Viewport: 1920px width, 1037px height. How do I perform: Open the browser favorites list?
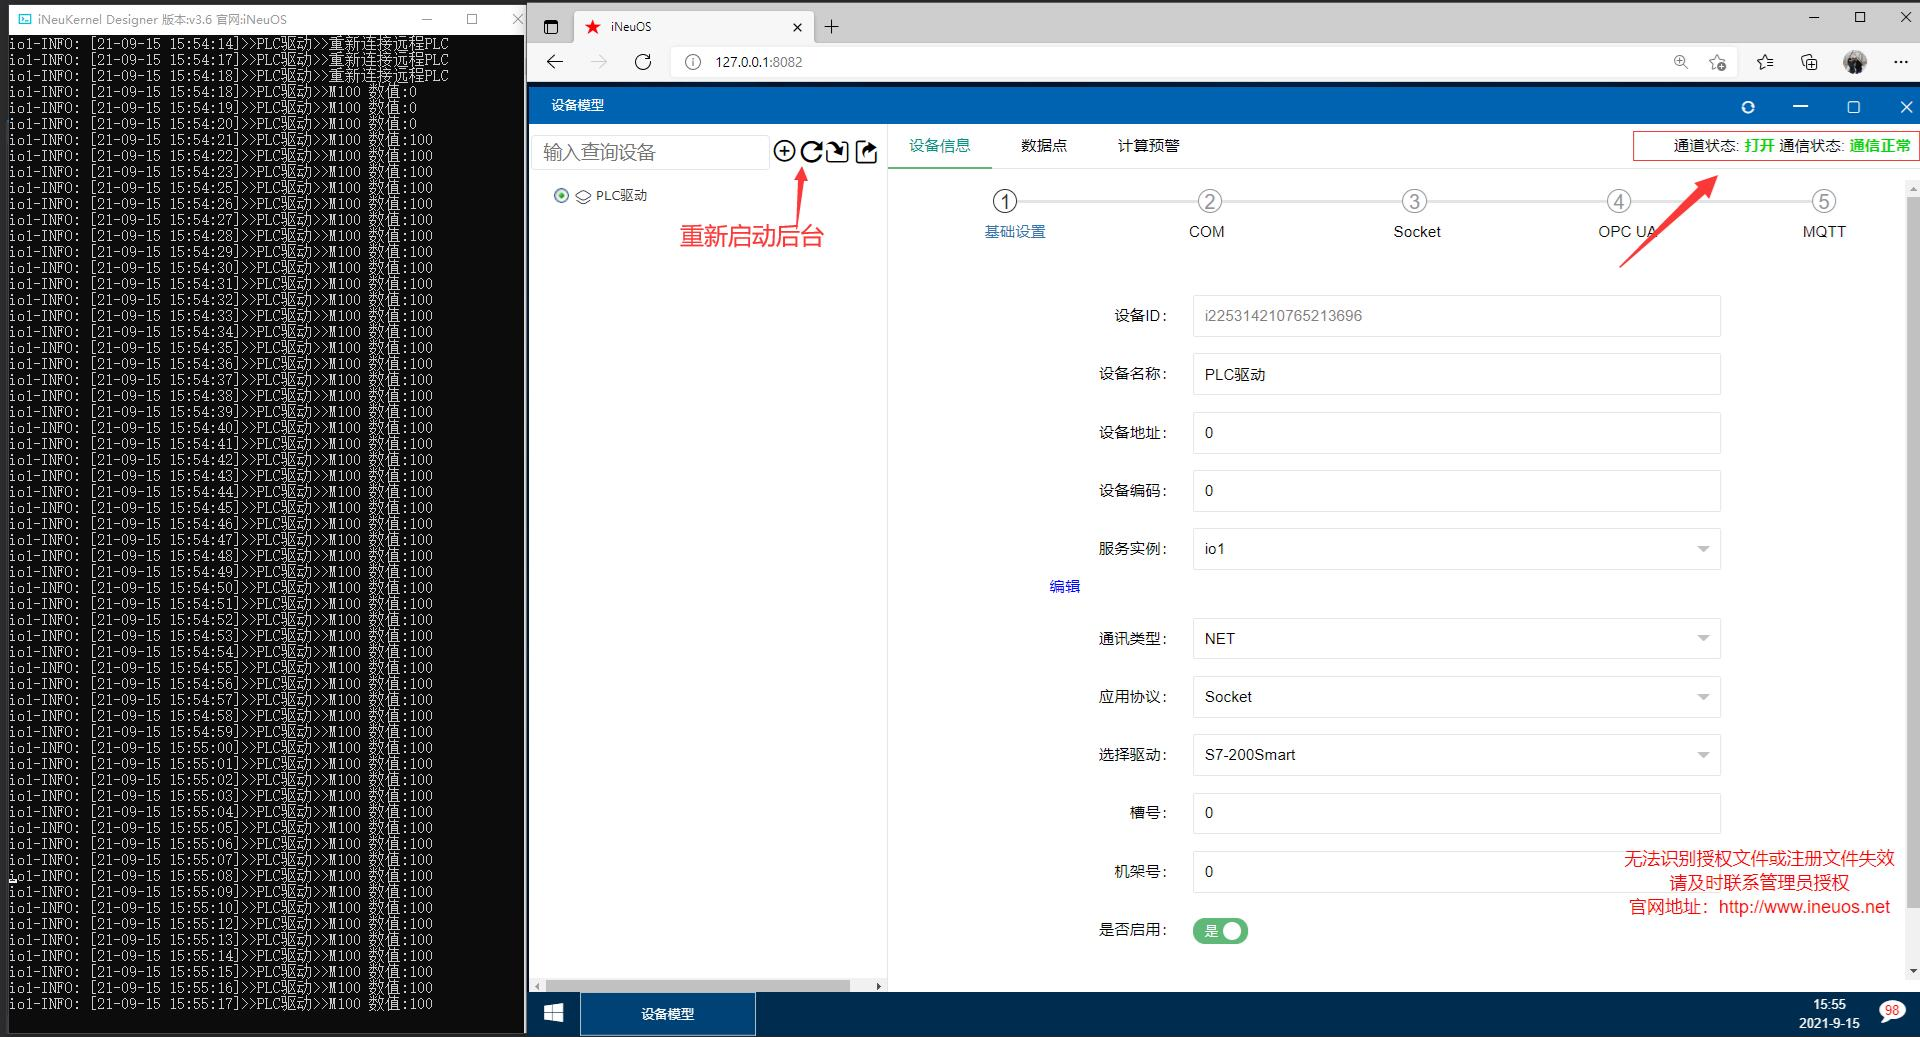coord(1765,62)
